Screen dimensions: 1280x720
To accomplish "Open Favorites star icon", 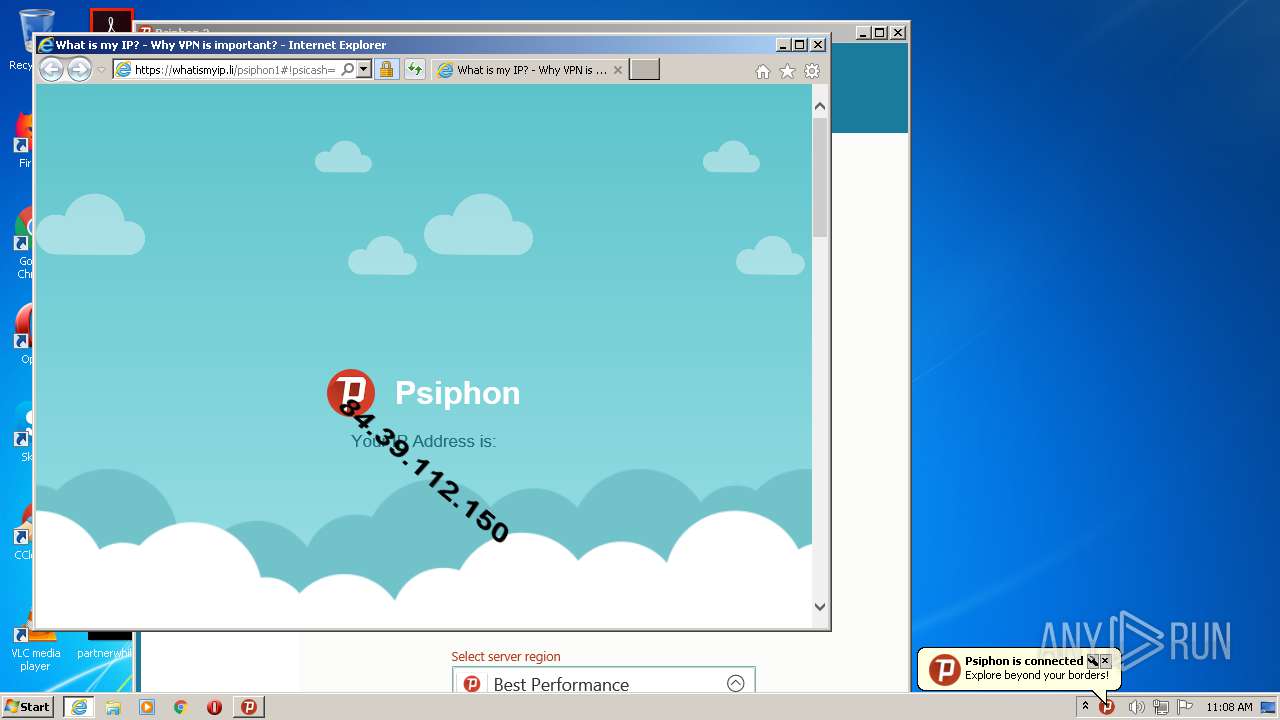I will pyautogui.click(x=787, y=71).
